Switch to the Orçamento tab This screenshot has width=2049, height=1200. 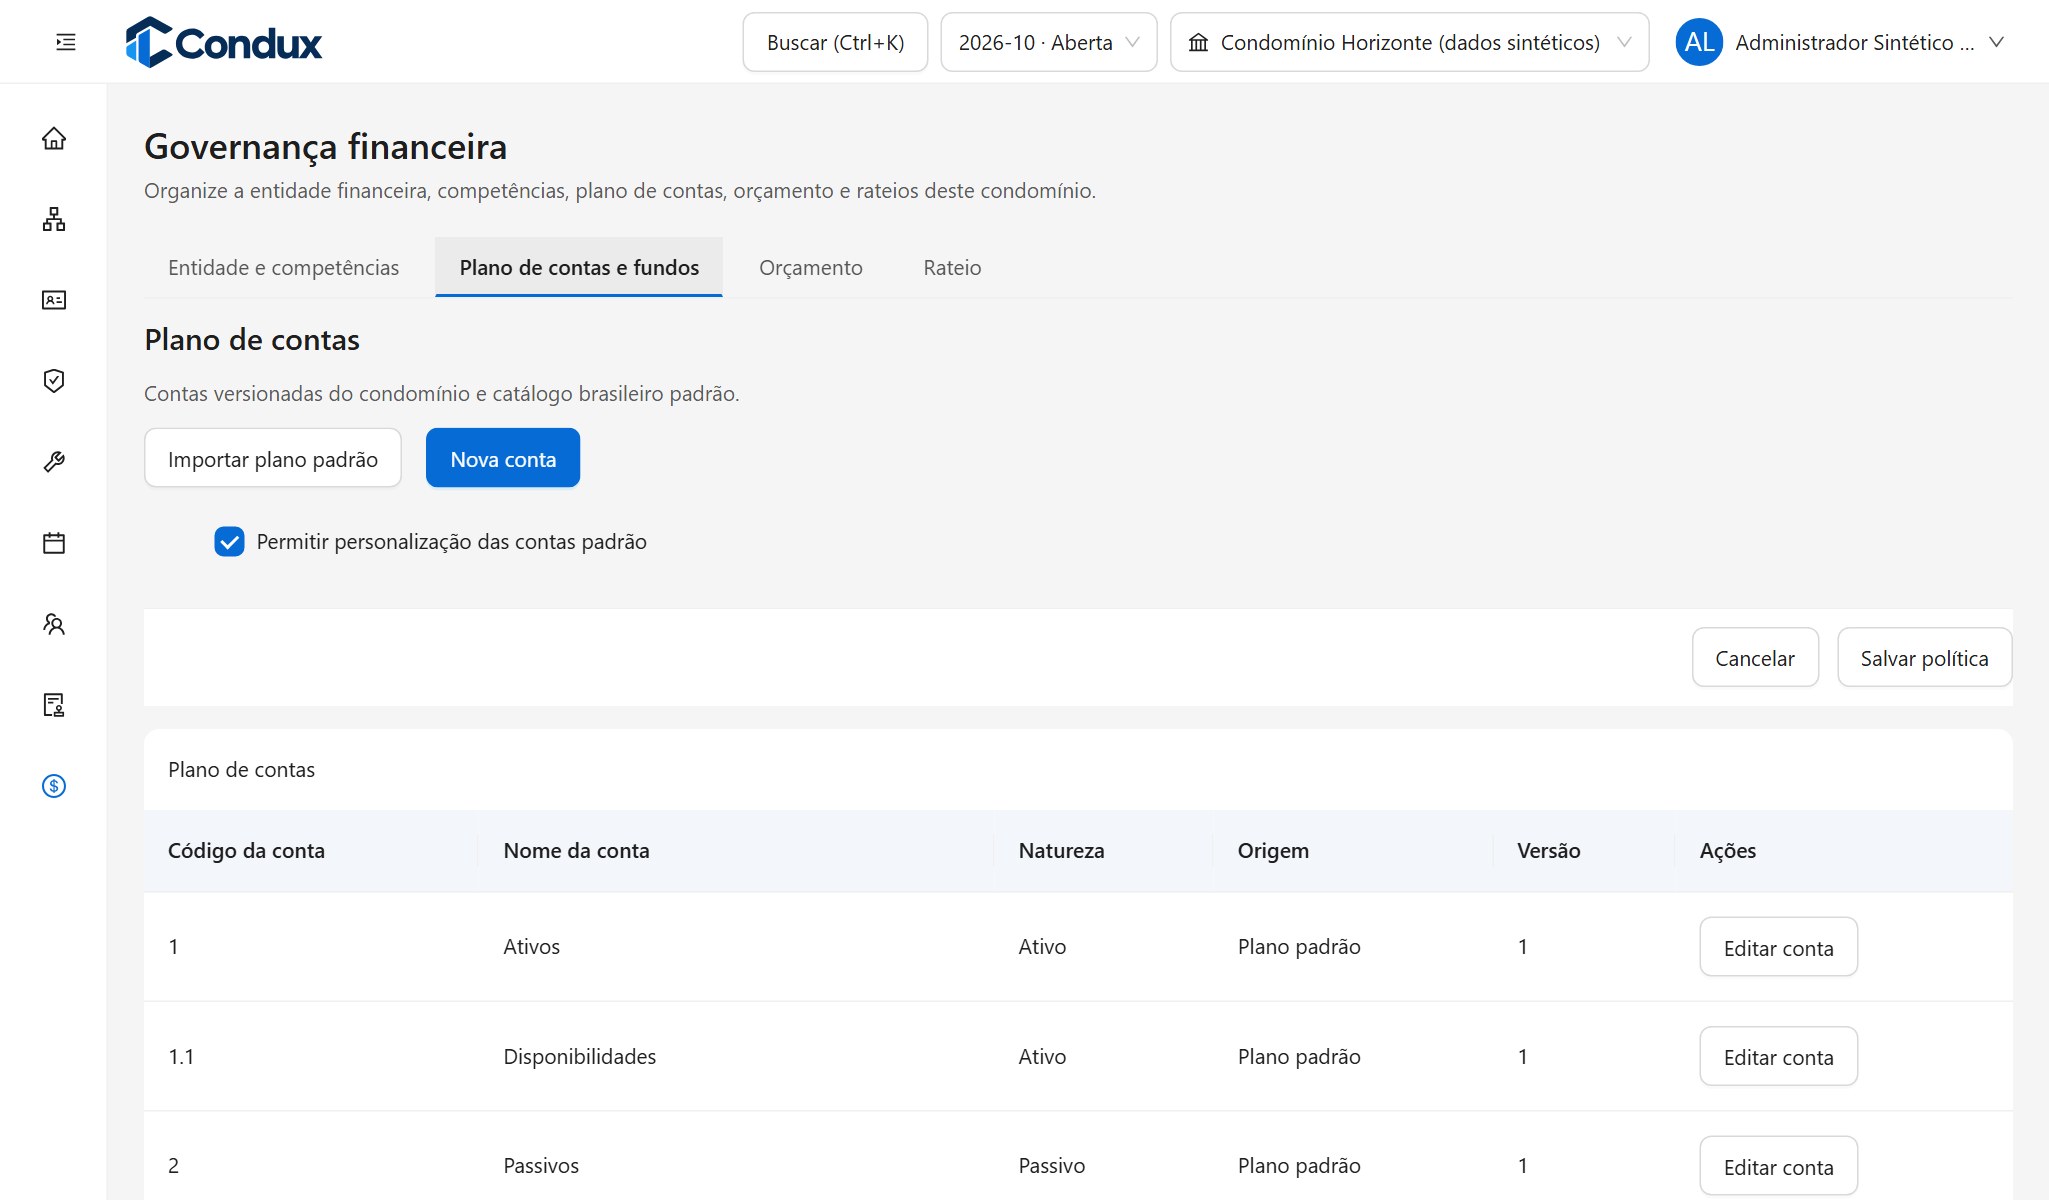(x=810, y=268)
